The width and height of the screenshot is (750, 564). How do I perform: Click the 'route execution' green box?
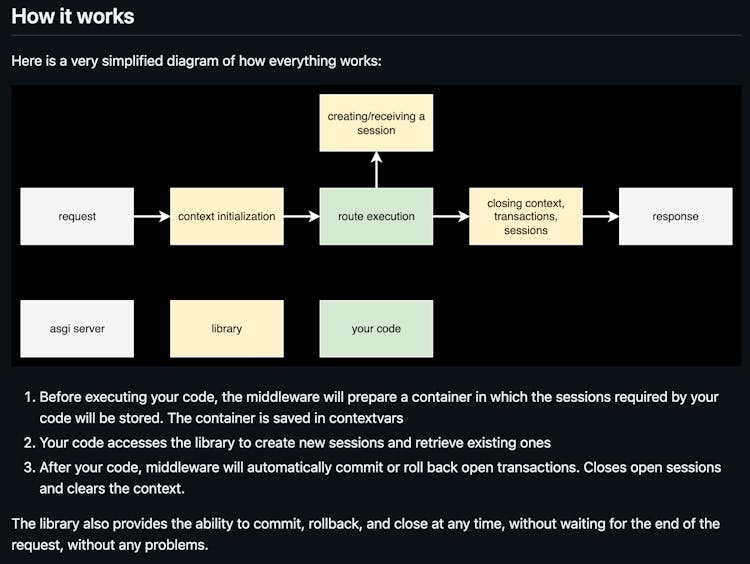376,216
